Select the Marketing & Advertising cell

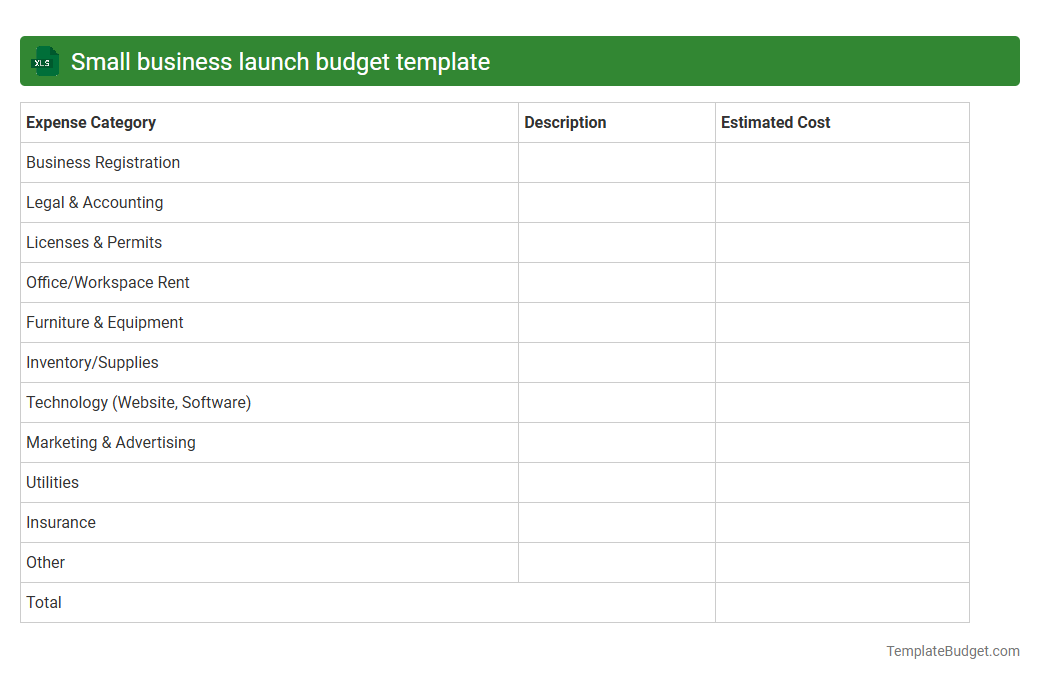tap(110, 442)
